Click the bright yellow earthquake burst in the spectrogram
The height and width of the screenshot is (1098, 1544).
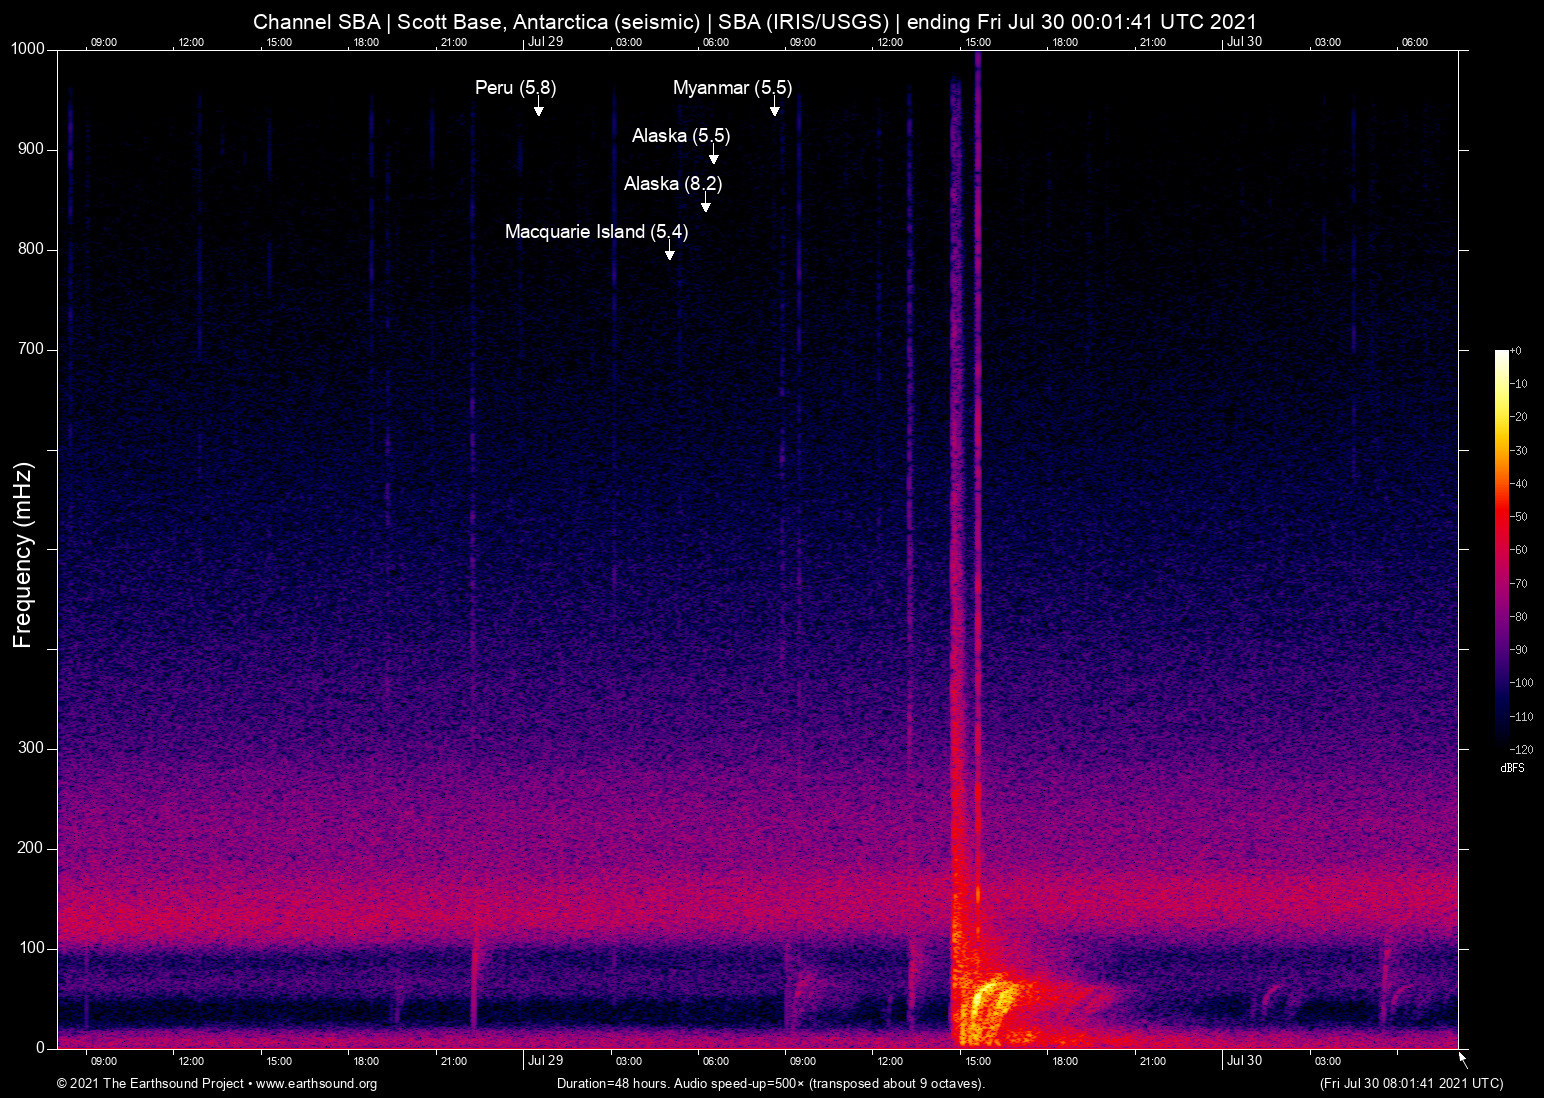(985, 1005)
